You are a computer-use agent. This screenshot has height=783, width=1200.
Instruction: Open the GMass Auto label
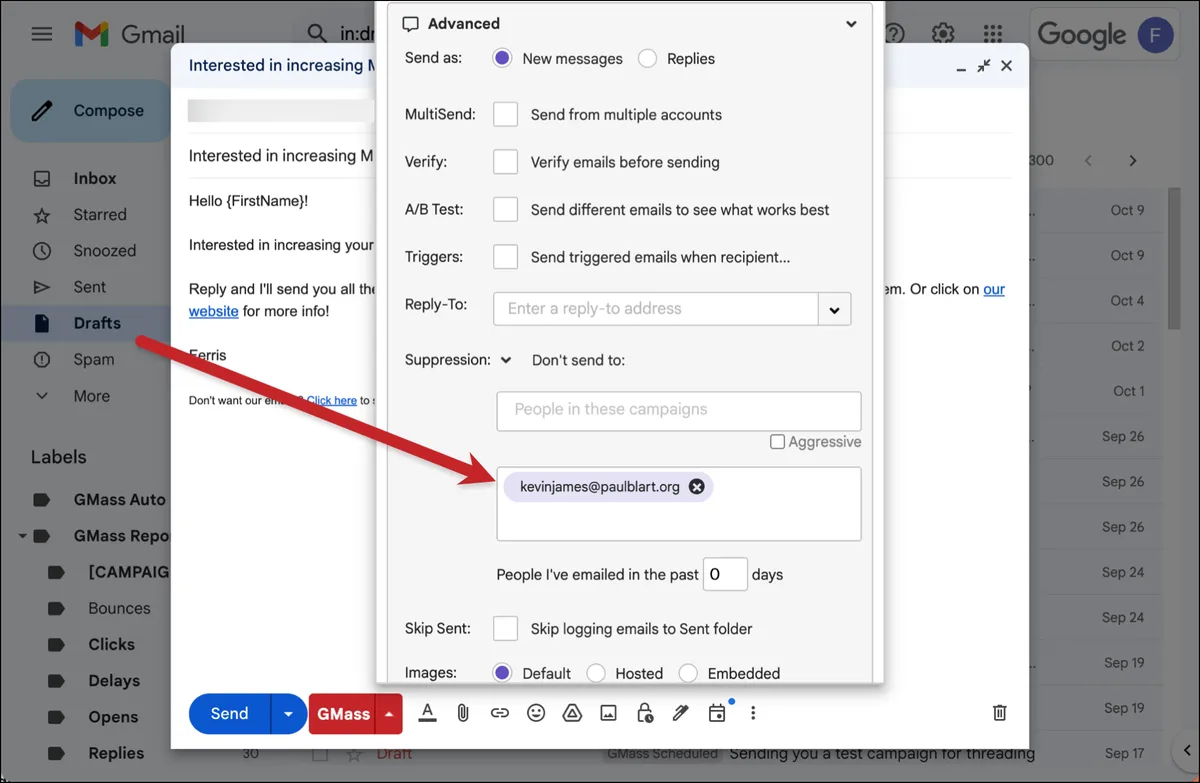click(119, 499)
